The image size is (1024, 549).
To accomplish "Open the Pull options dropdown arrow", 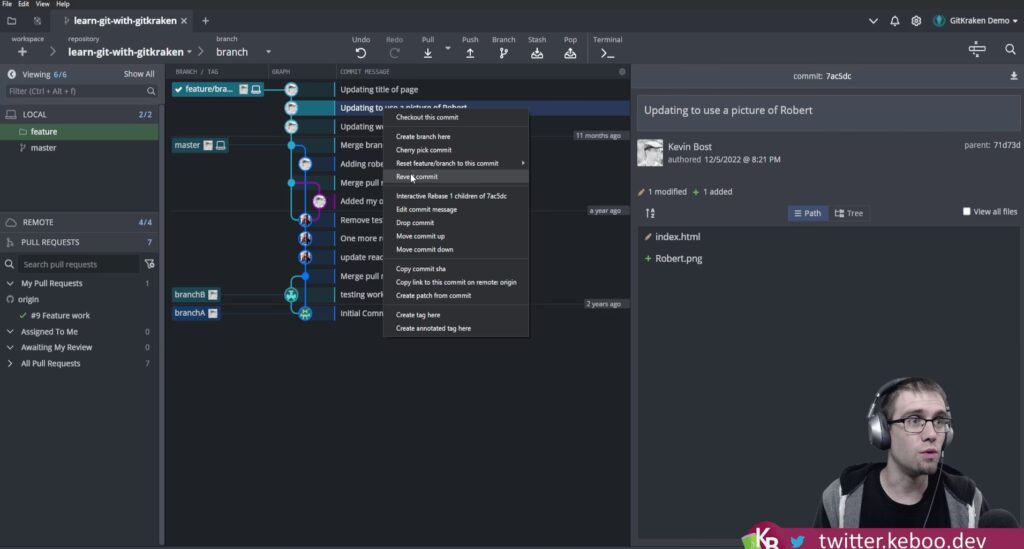I will point(448,48).
